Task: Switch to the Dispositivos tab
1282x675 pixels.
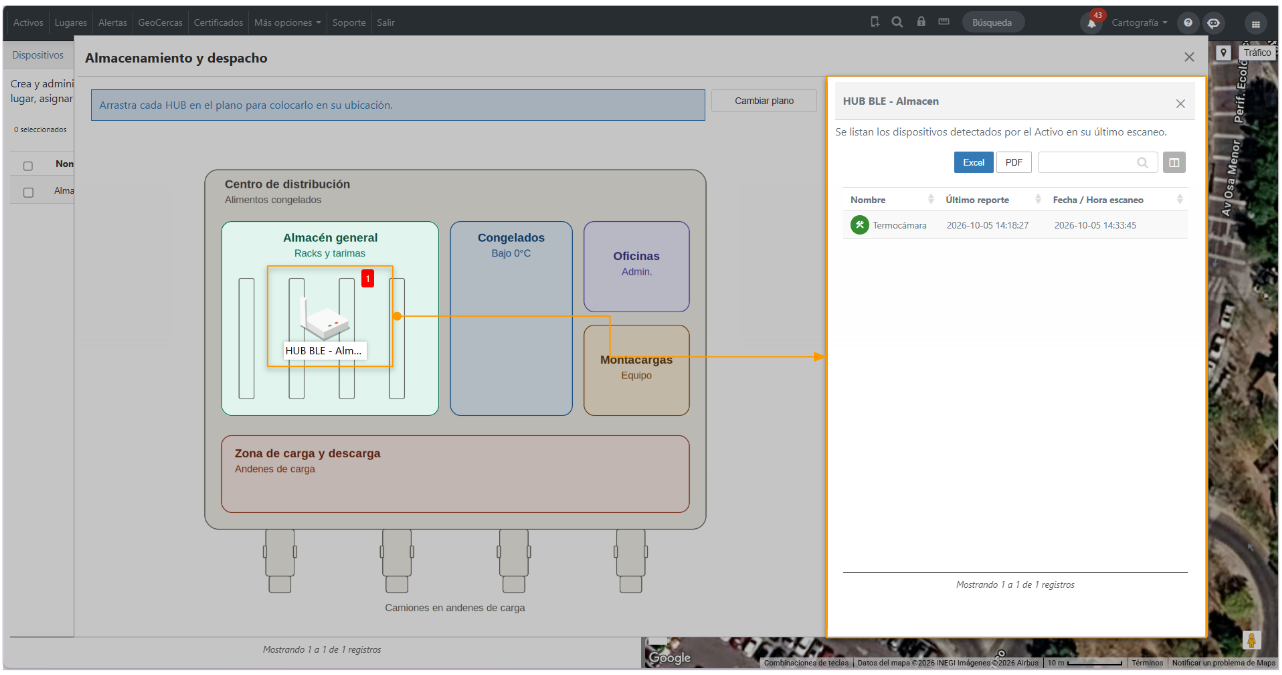Action: point(38,56)
